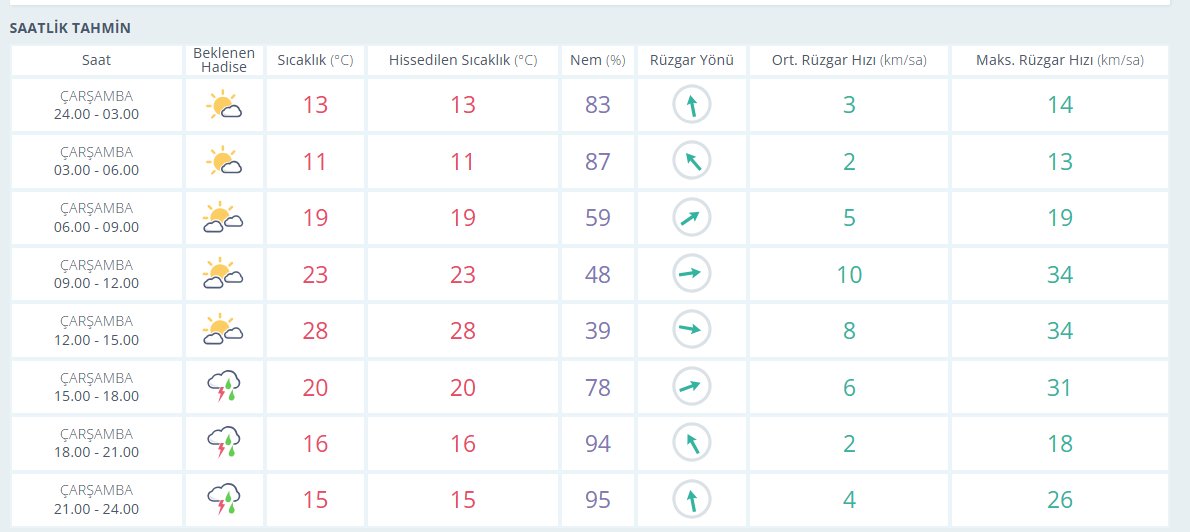Click the wind direction arrow for 06.00 - 09.00
Image resolution: width=1190 pixels, height=532 pixels.
pos(692,218)
